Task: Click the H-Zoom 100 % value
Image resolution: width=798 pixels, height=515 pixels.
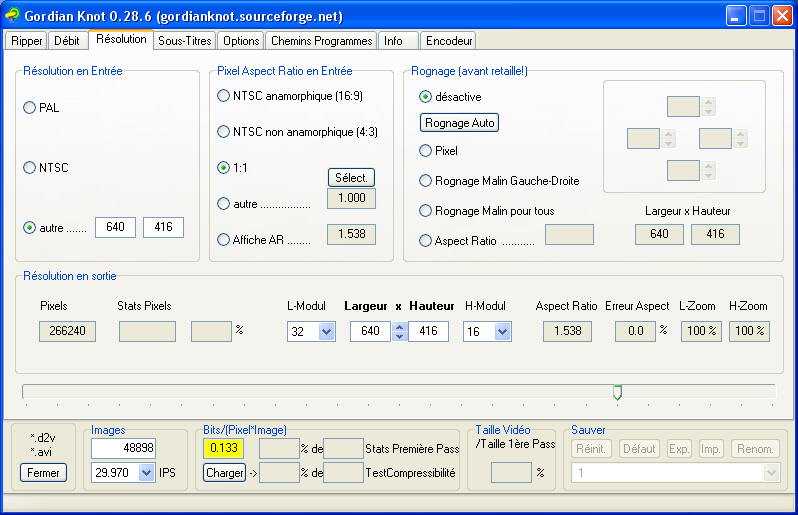Action: 749,331
